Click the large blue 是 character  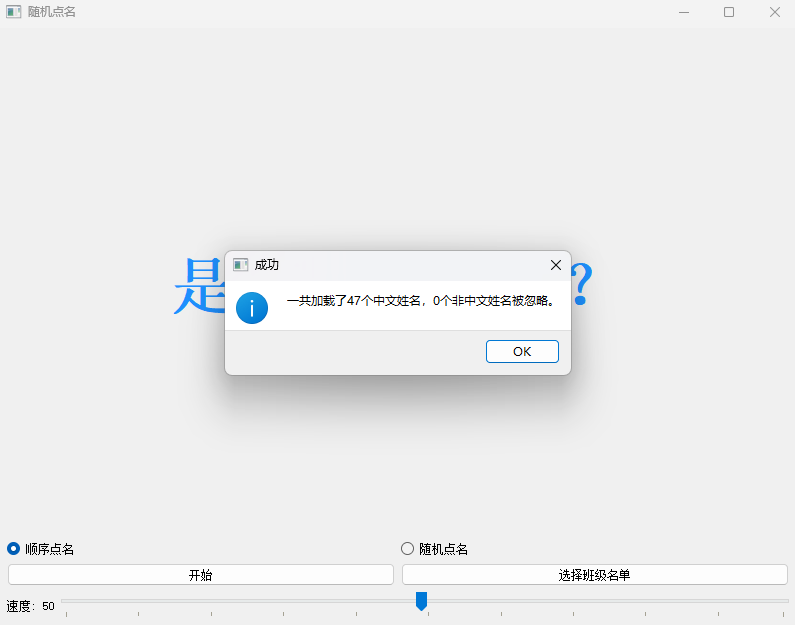[x=198, y=287]
